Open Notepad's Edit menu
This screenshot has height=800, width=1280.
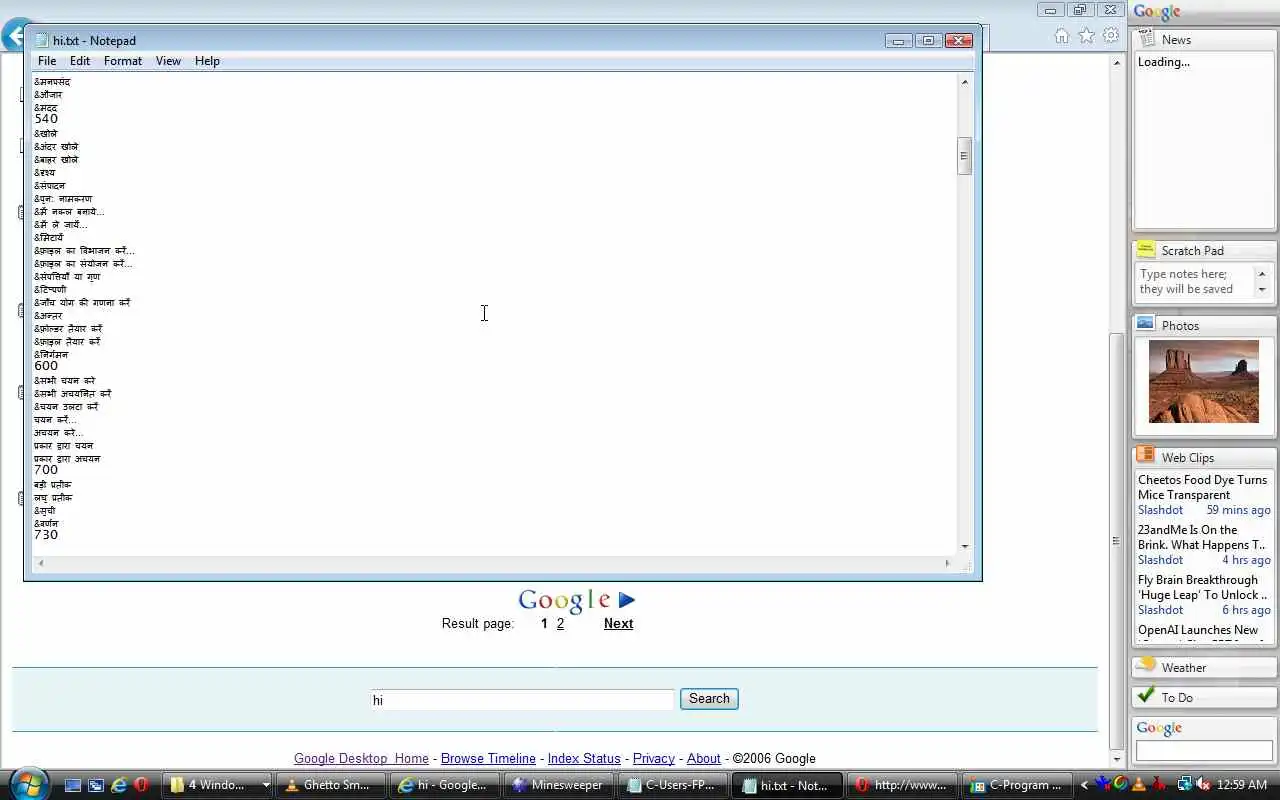tap(80, 61)
